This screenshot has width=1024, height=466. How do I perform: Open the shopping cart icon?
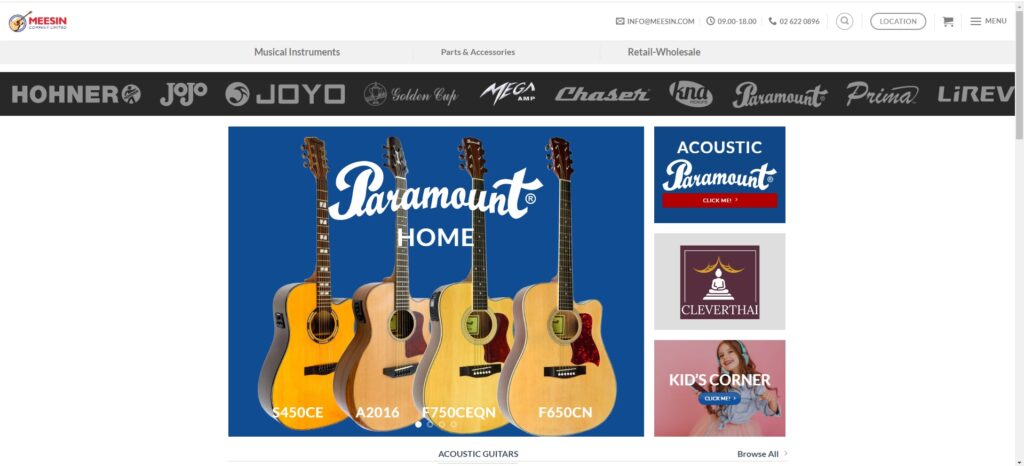coord(948,22)
